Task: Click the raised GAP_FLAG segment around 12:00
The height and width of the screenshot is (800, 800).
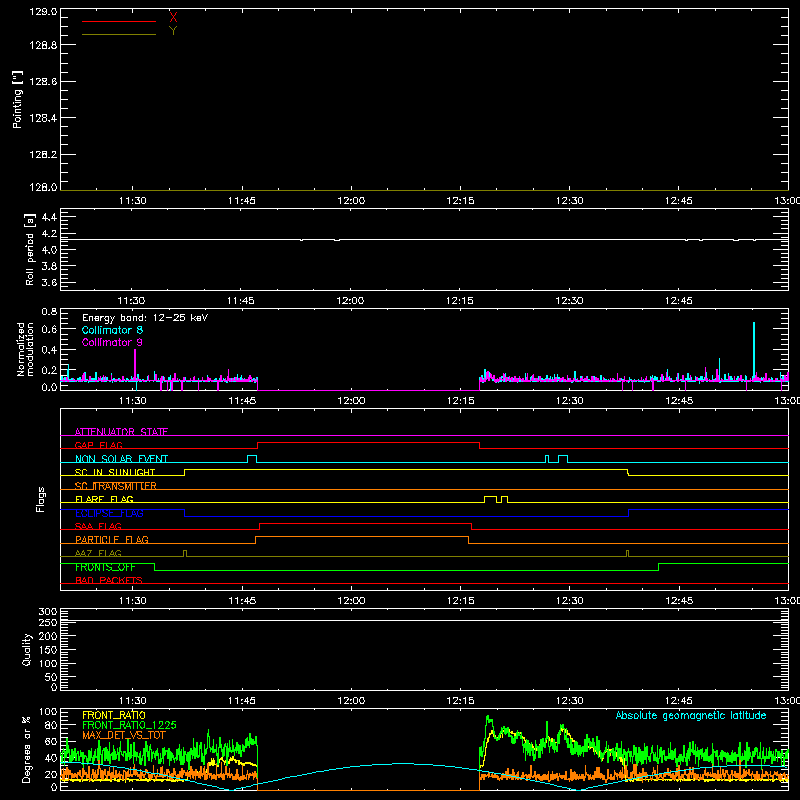Action: pos(368,443)
